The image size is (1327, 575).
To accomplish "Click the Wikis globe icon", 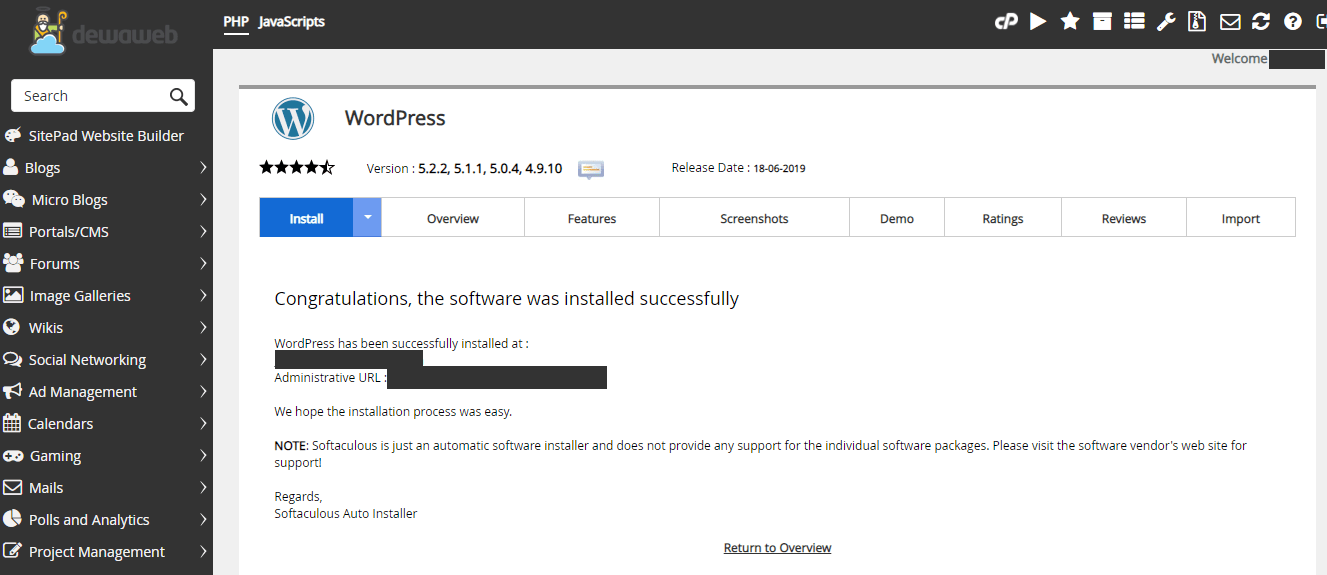I will click(x=11, y=327).
